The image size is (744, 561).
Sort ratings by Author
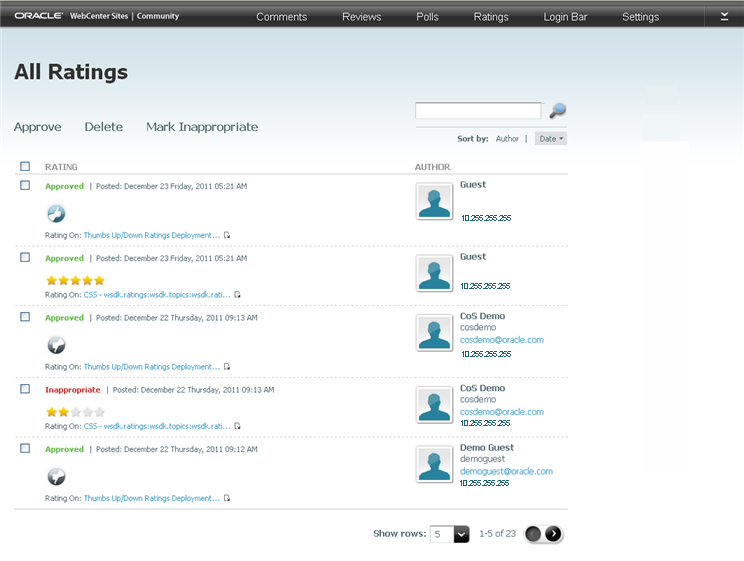coord(507,139)
